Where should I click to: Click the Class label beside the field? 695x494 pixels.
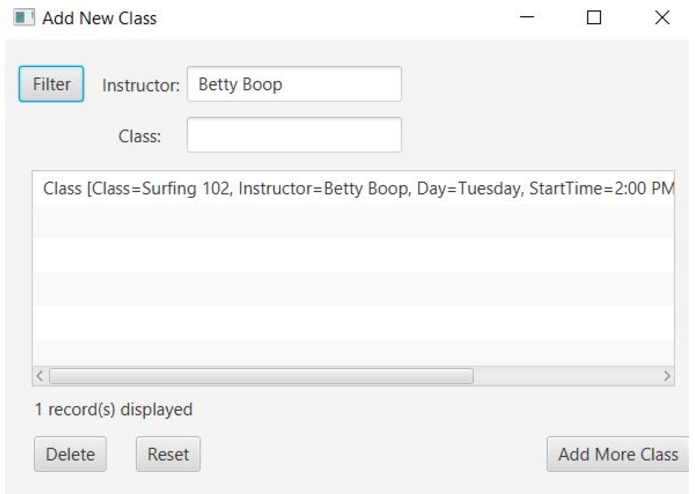[x=140, y=137]
